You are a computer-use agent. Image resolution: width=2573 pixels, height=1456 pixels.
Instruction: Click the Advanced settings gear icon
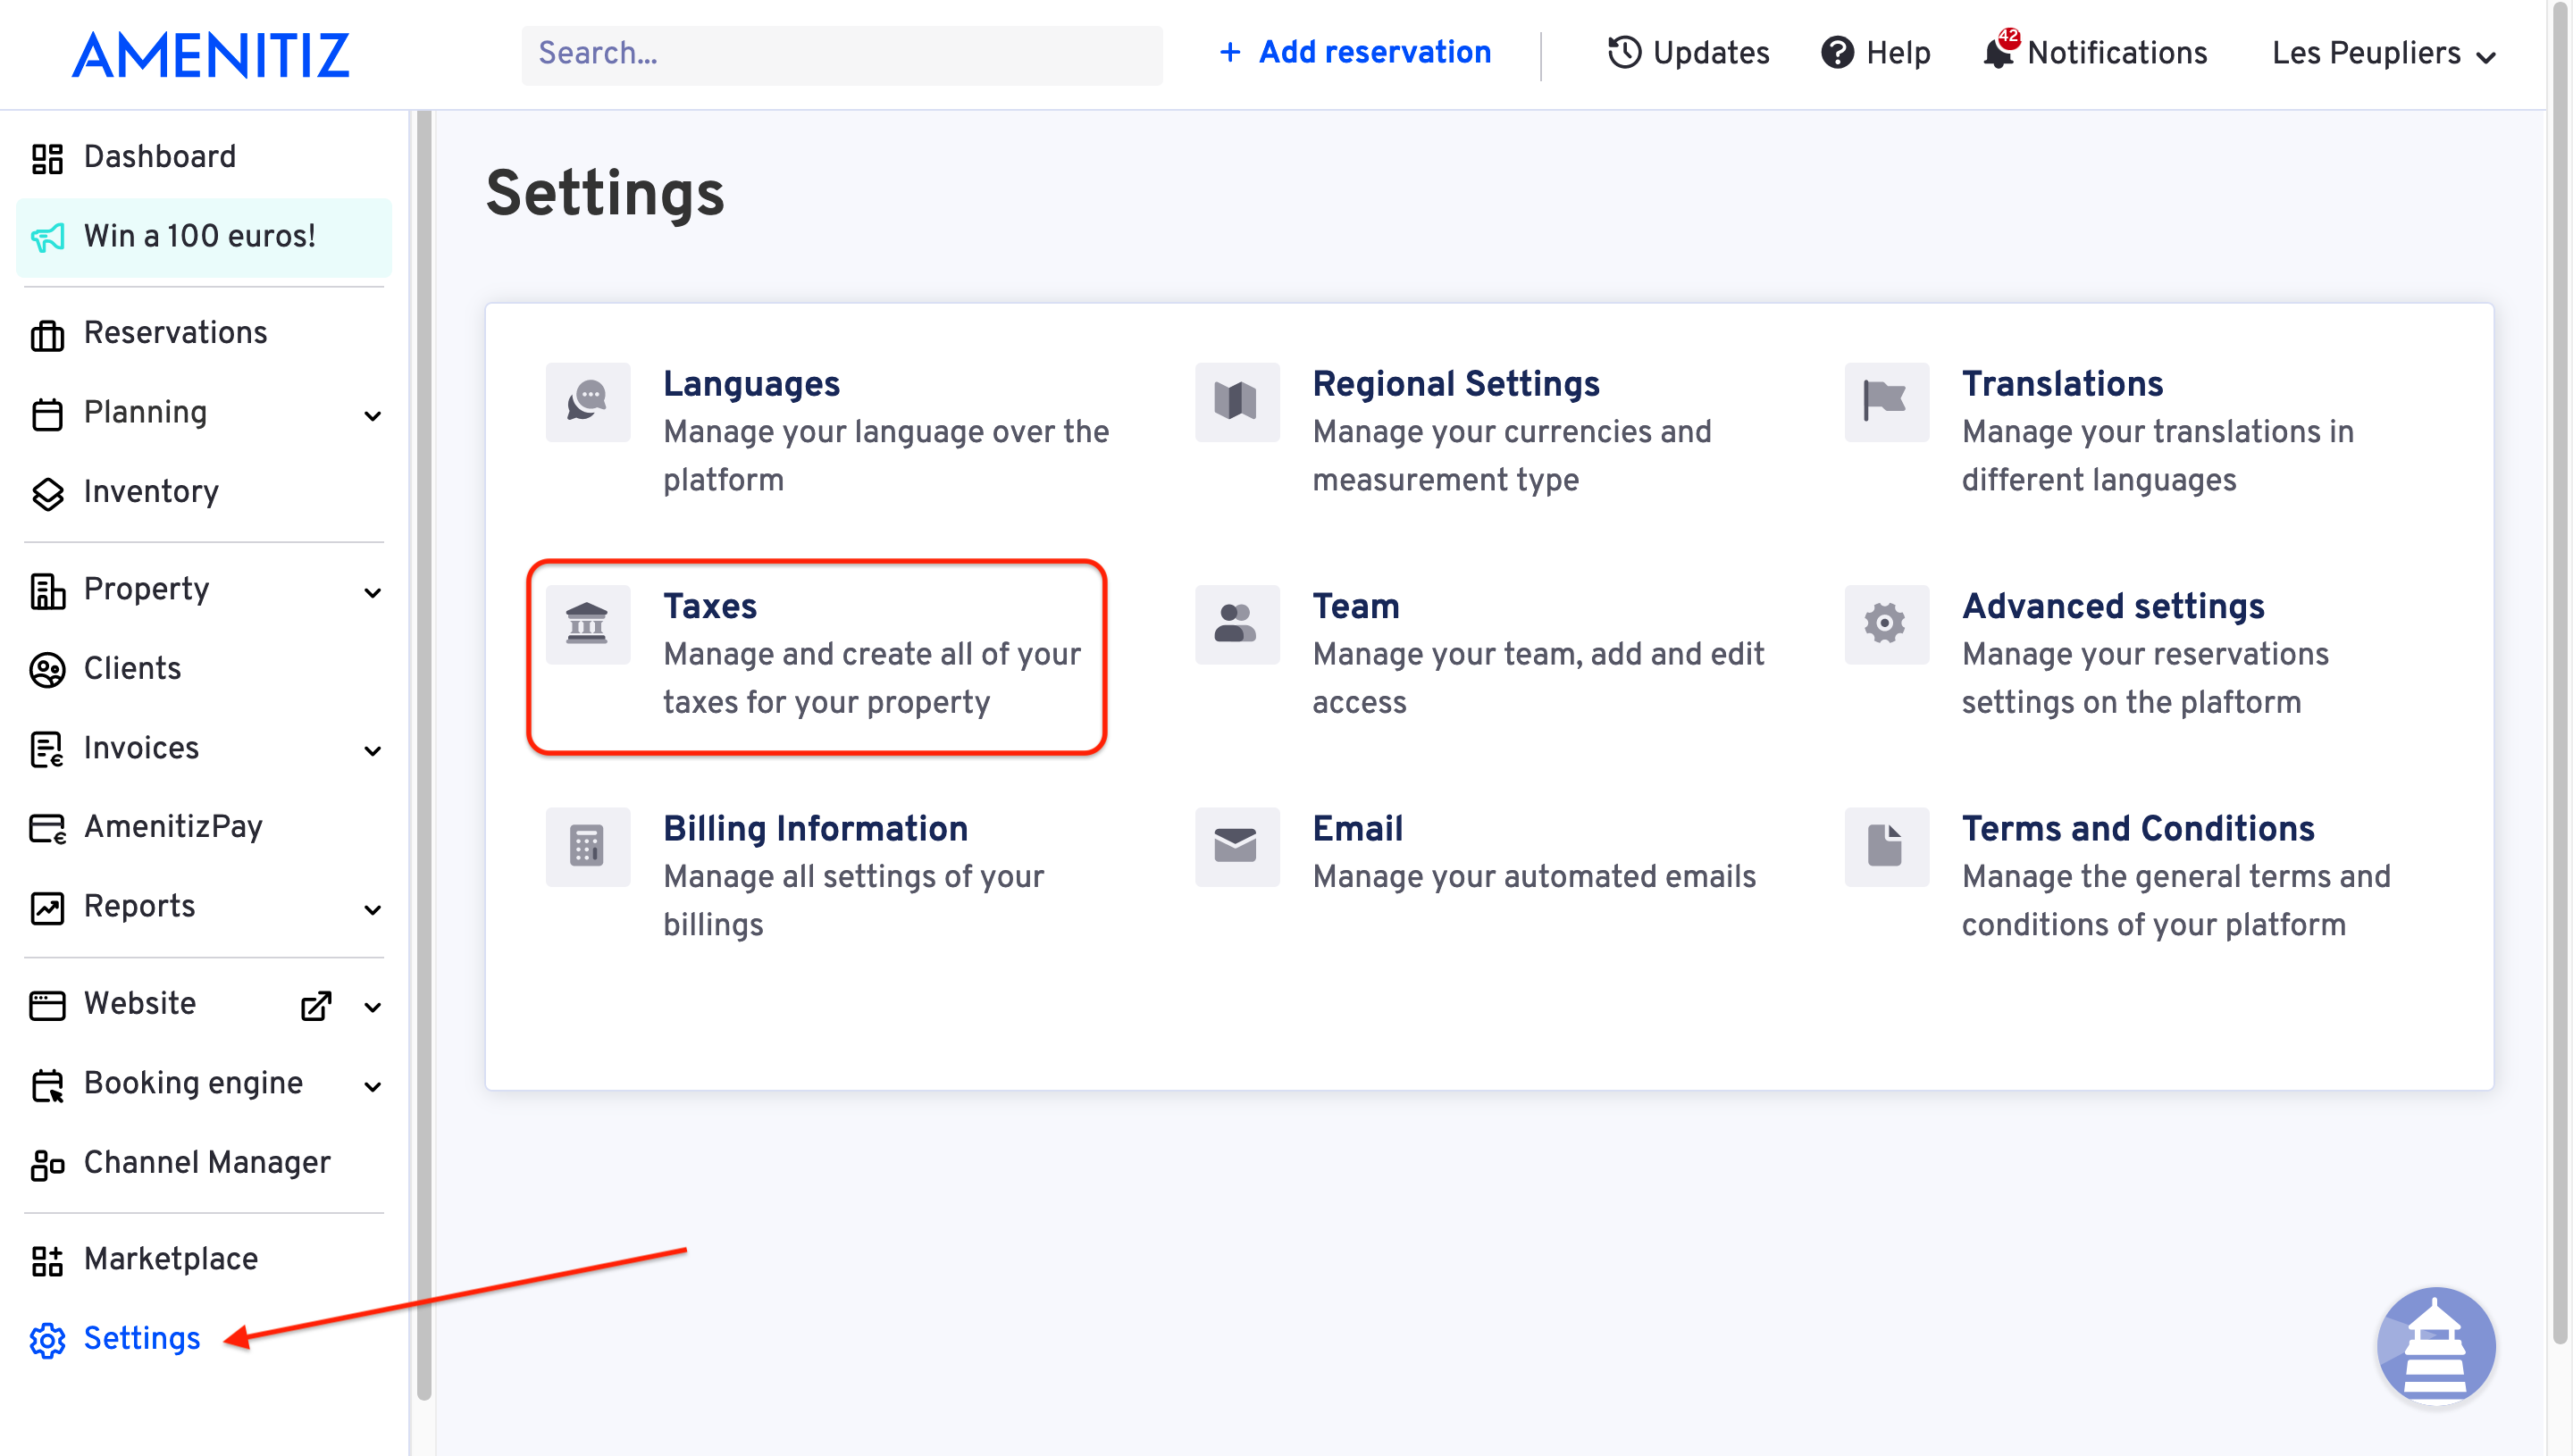click(1886, 623)
